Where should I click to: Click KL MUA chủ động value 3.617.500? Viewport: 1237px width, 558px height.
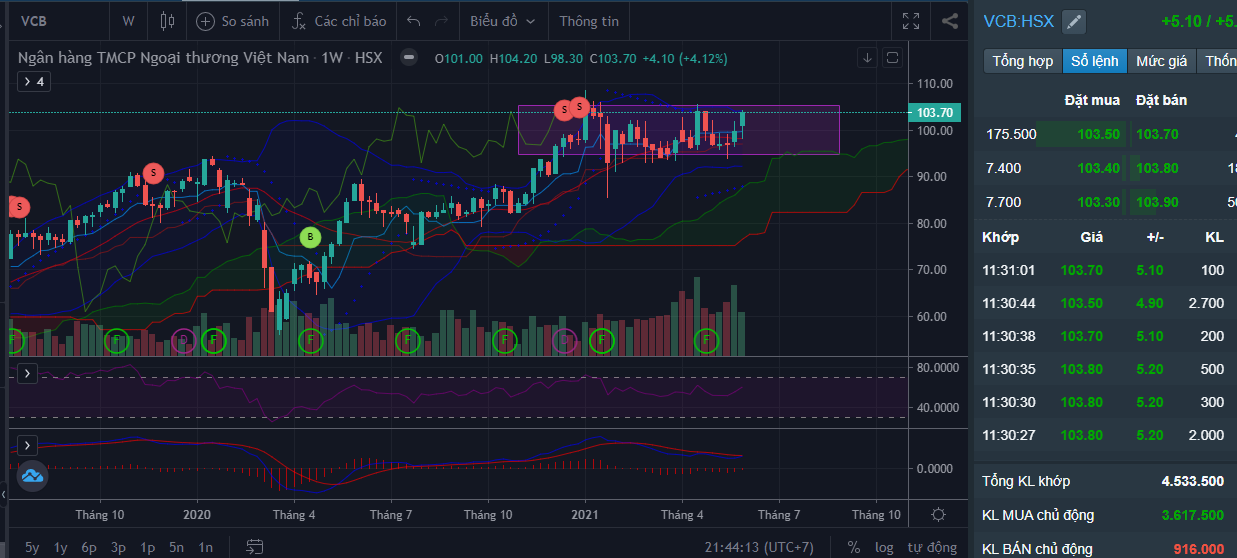[1192, 515]
